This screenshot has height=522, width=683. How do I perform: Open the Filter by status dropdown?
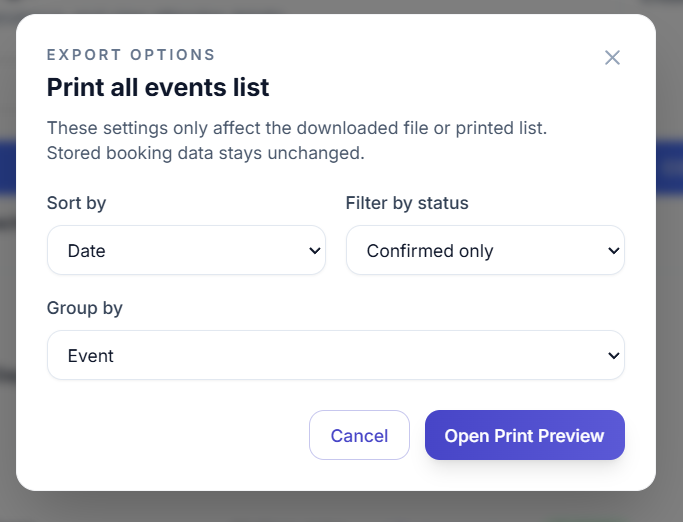pos(485,250)
